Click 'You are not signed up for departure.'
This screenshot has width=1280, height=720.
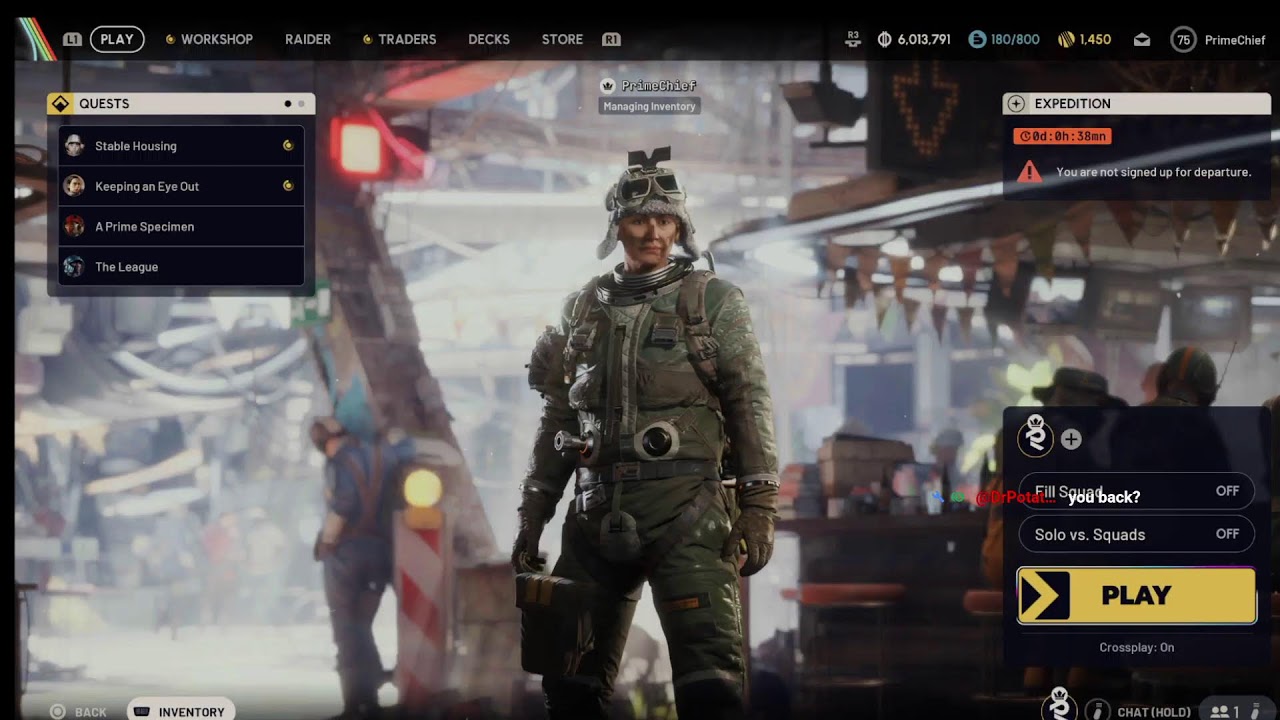(1154, 172)
